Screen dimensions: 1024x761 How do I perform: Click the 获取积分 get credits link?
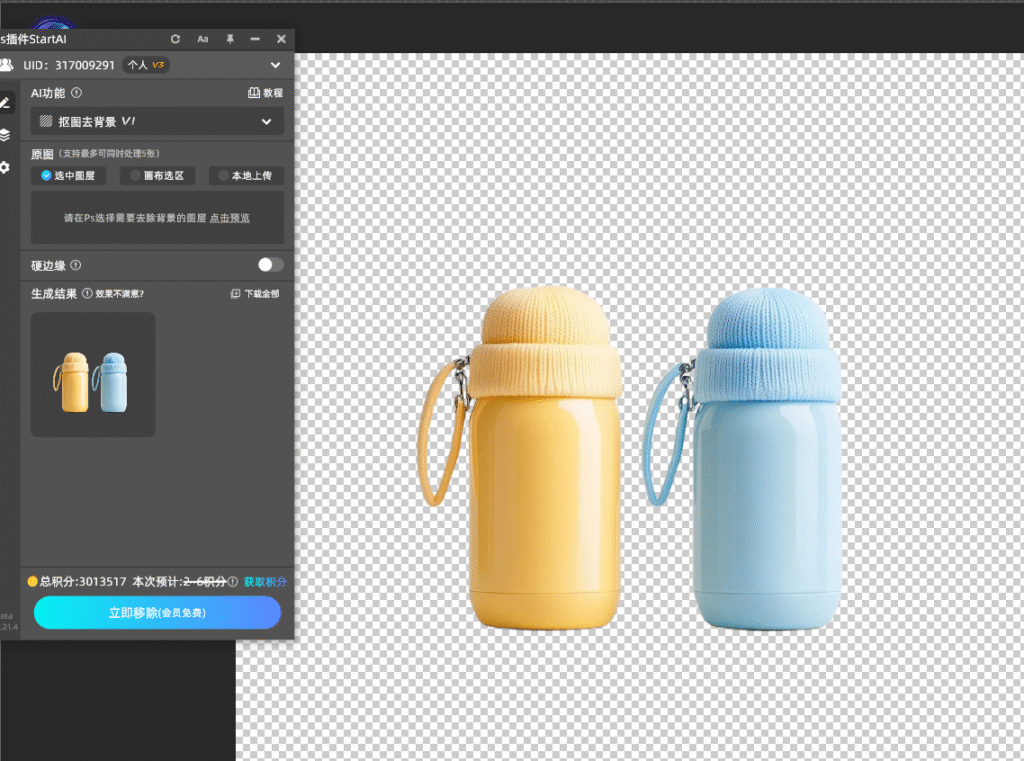[x=265, y=582]
